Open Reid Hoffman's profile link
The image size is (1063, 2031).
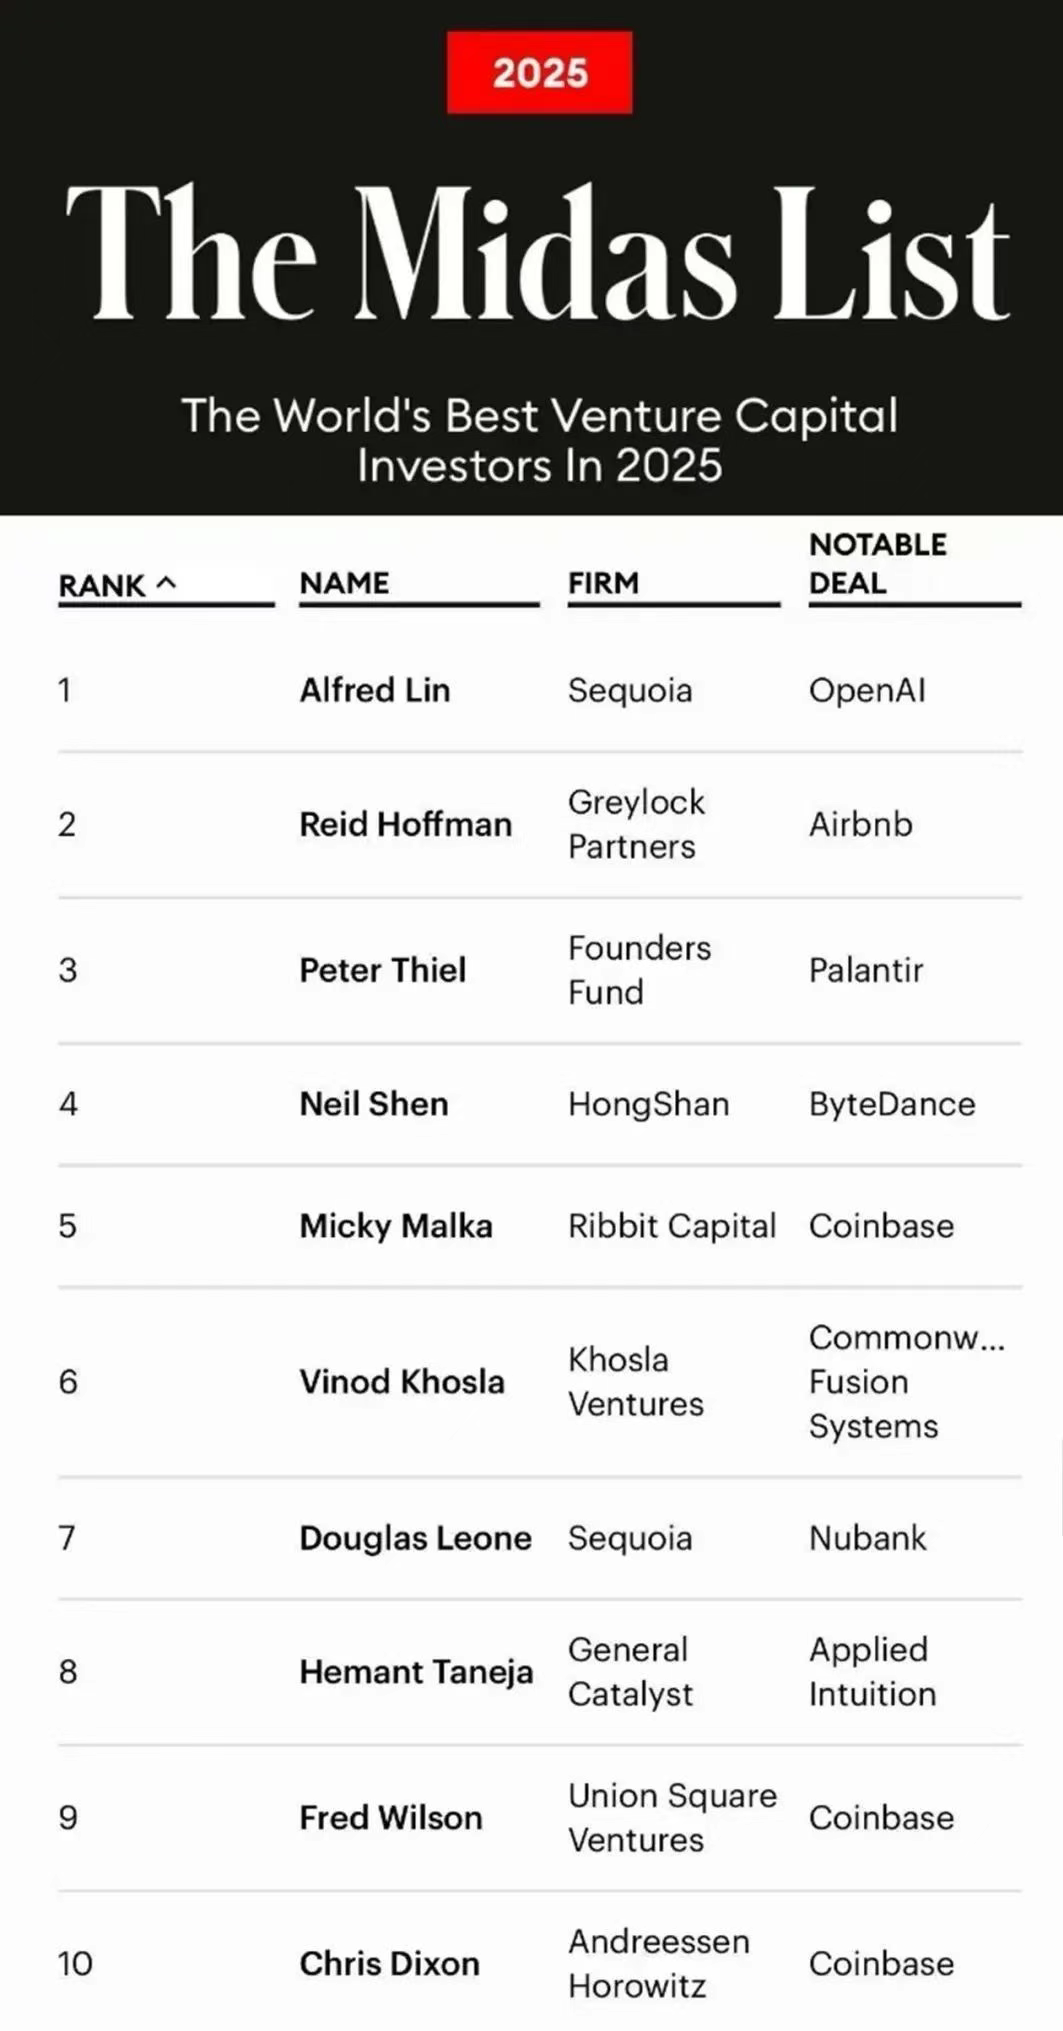[405, 824]
